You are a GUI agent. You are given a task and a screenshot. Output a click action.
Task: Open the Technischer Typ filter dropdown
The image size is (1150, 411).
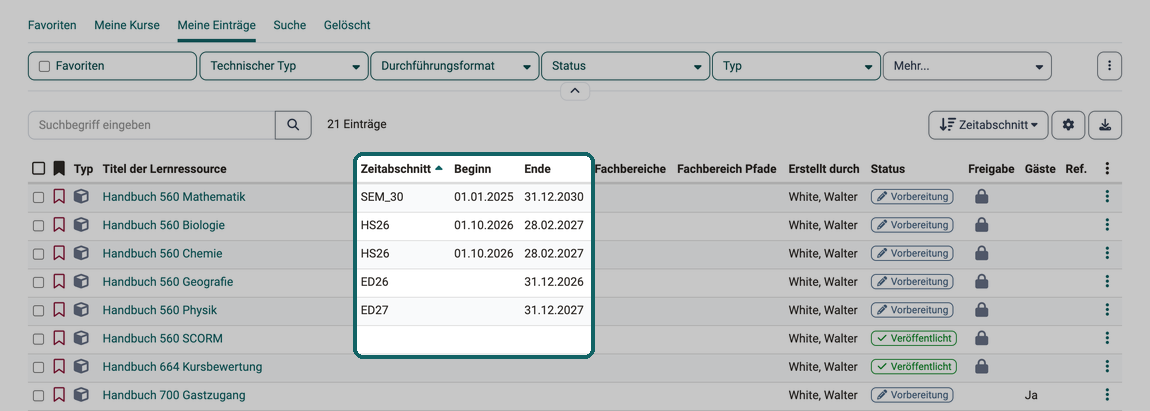tap(284, 66)
